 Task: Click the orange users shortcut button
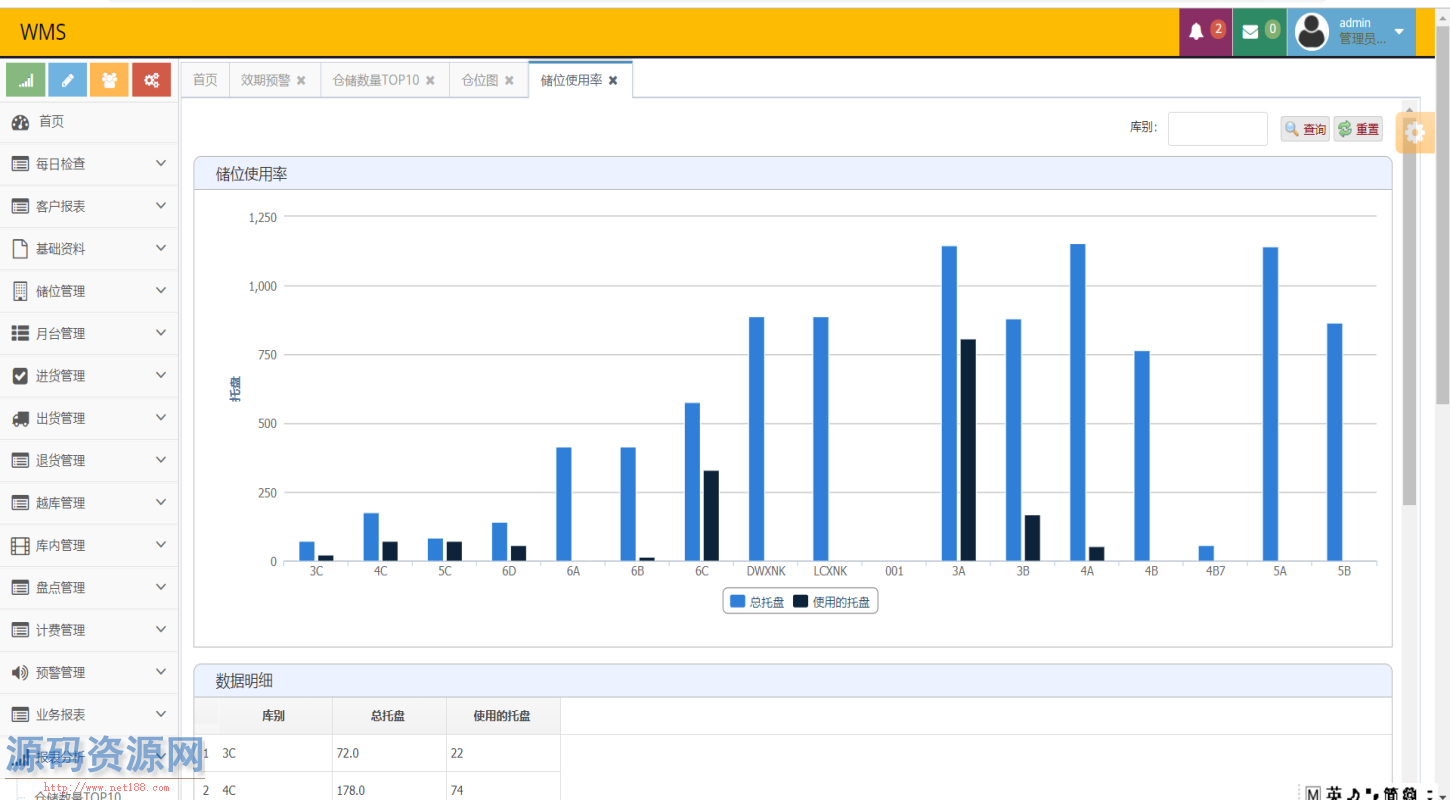110,80
